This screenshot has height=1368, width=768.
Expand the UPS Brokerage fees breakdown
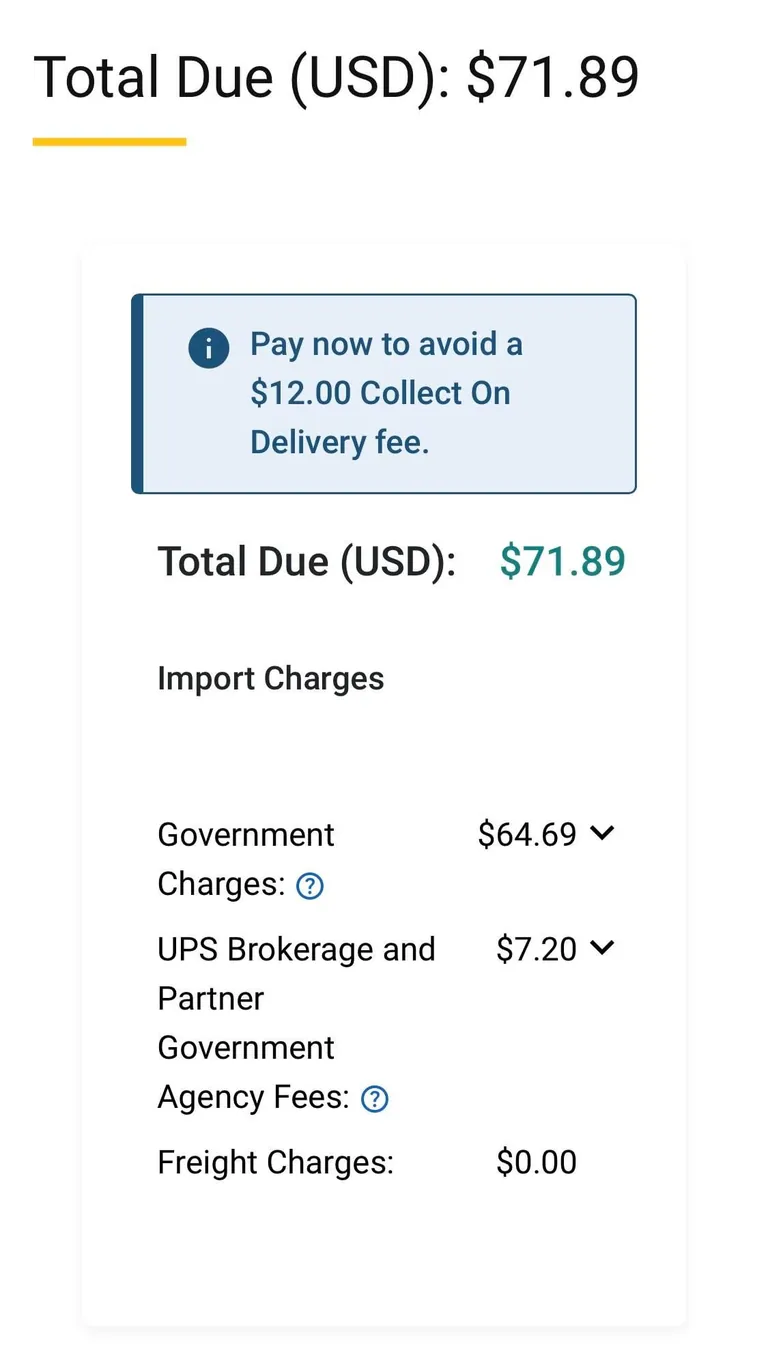[602, 947]
